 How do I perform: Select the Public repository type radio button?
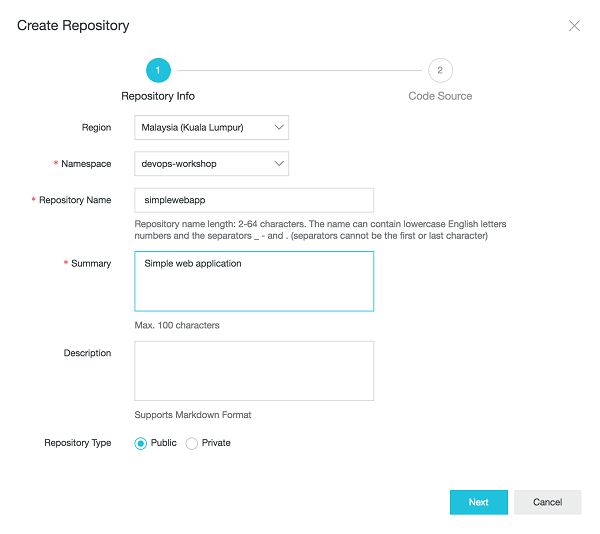pos(141,443)
